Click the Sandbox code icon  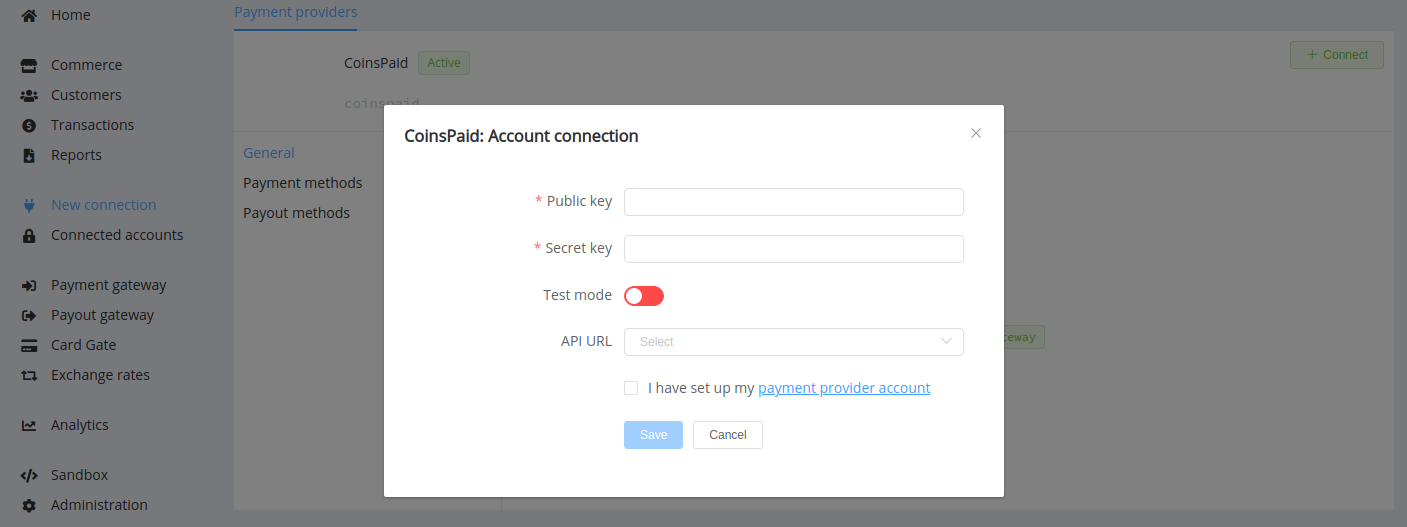29,475
